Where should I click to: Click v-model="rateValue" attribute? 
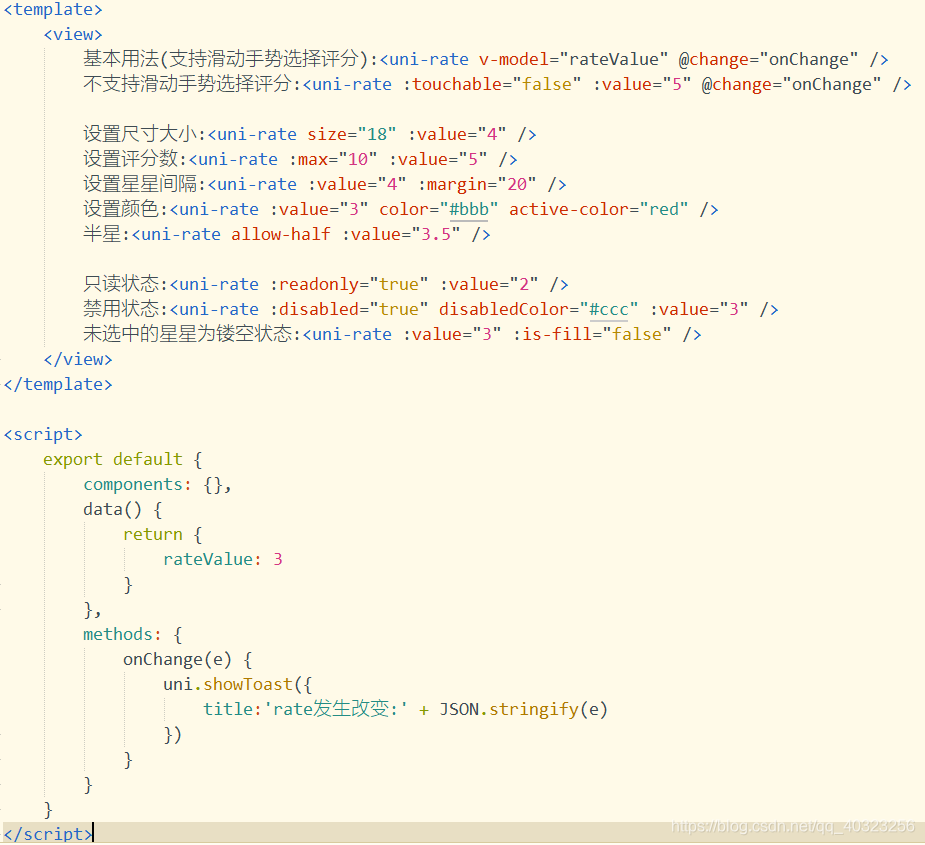click(x=573, y=59)
